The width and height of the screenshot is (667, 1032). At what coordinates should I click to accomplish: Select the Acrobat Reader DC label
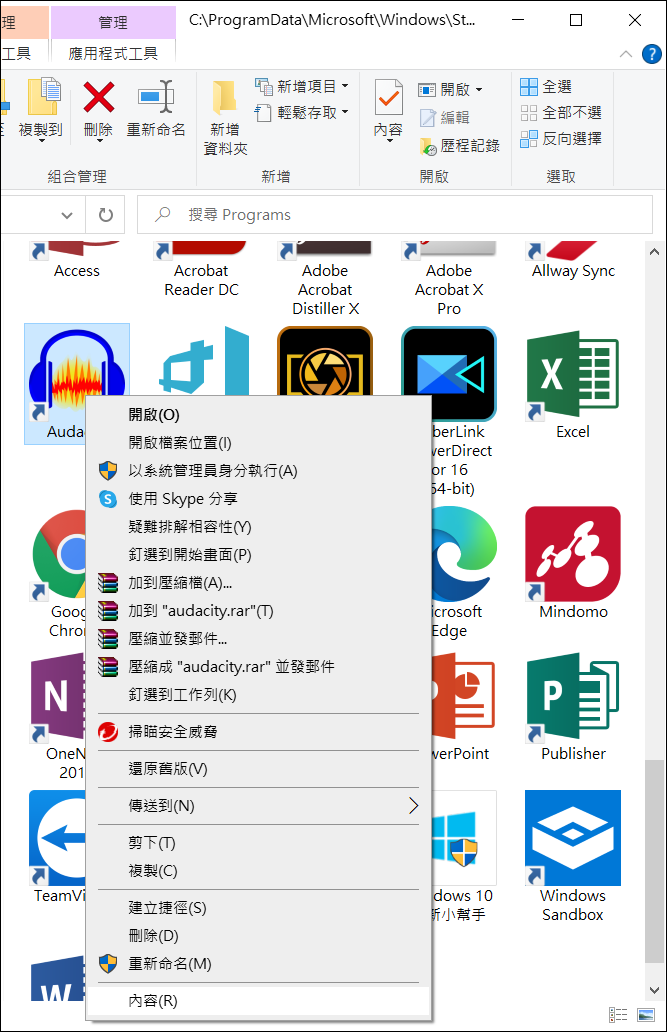201,280
